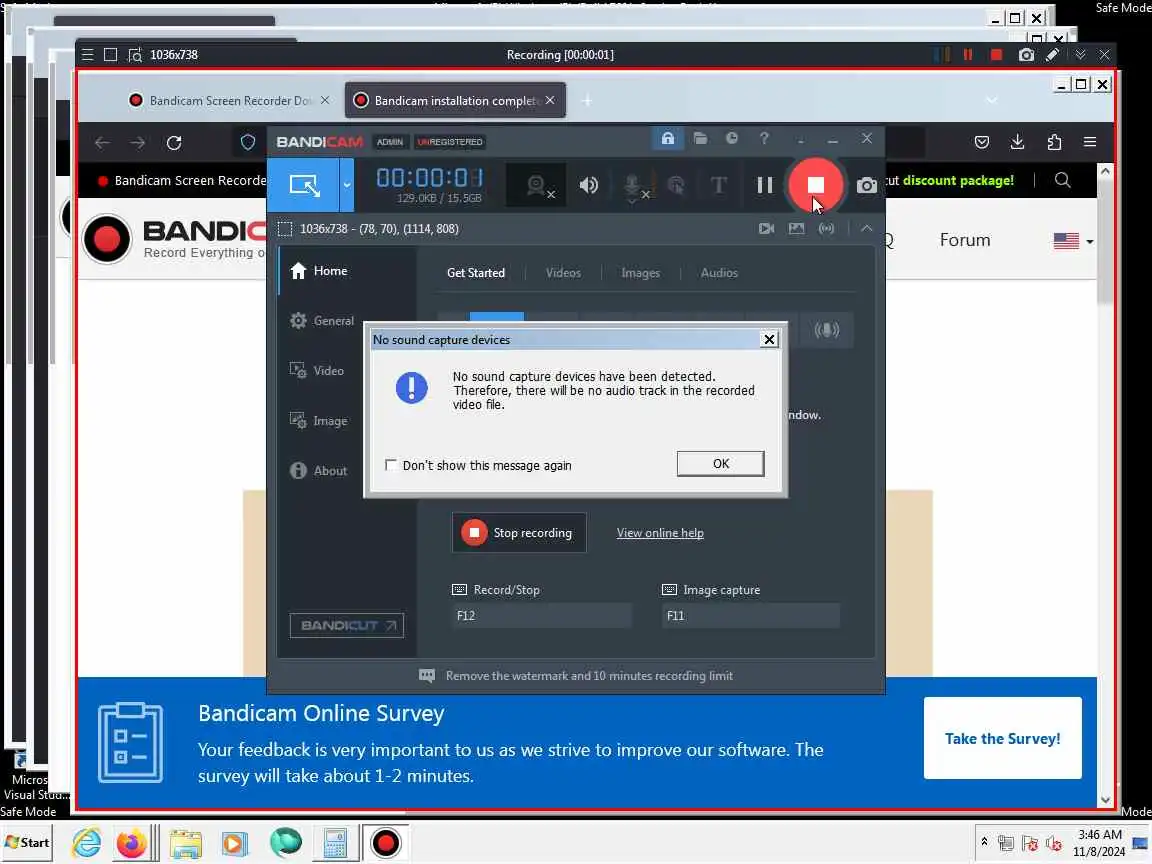Open Firefox from the taskbar
The image size is (1152, 864).
tap(132, 843)
